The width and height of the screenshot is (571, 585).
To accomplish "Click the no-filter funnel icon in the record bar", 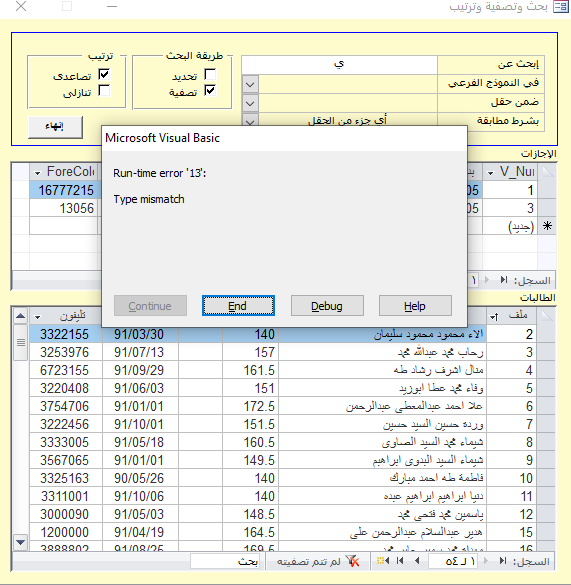I will tap(352, 561).
